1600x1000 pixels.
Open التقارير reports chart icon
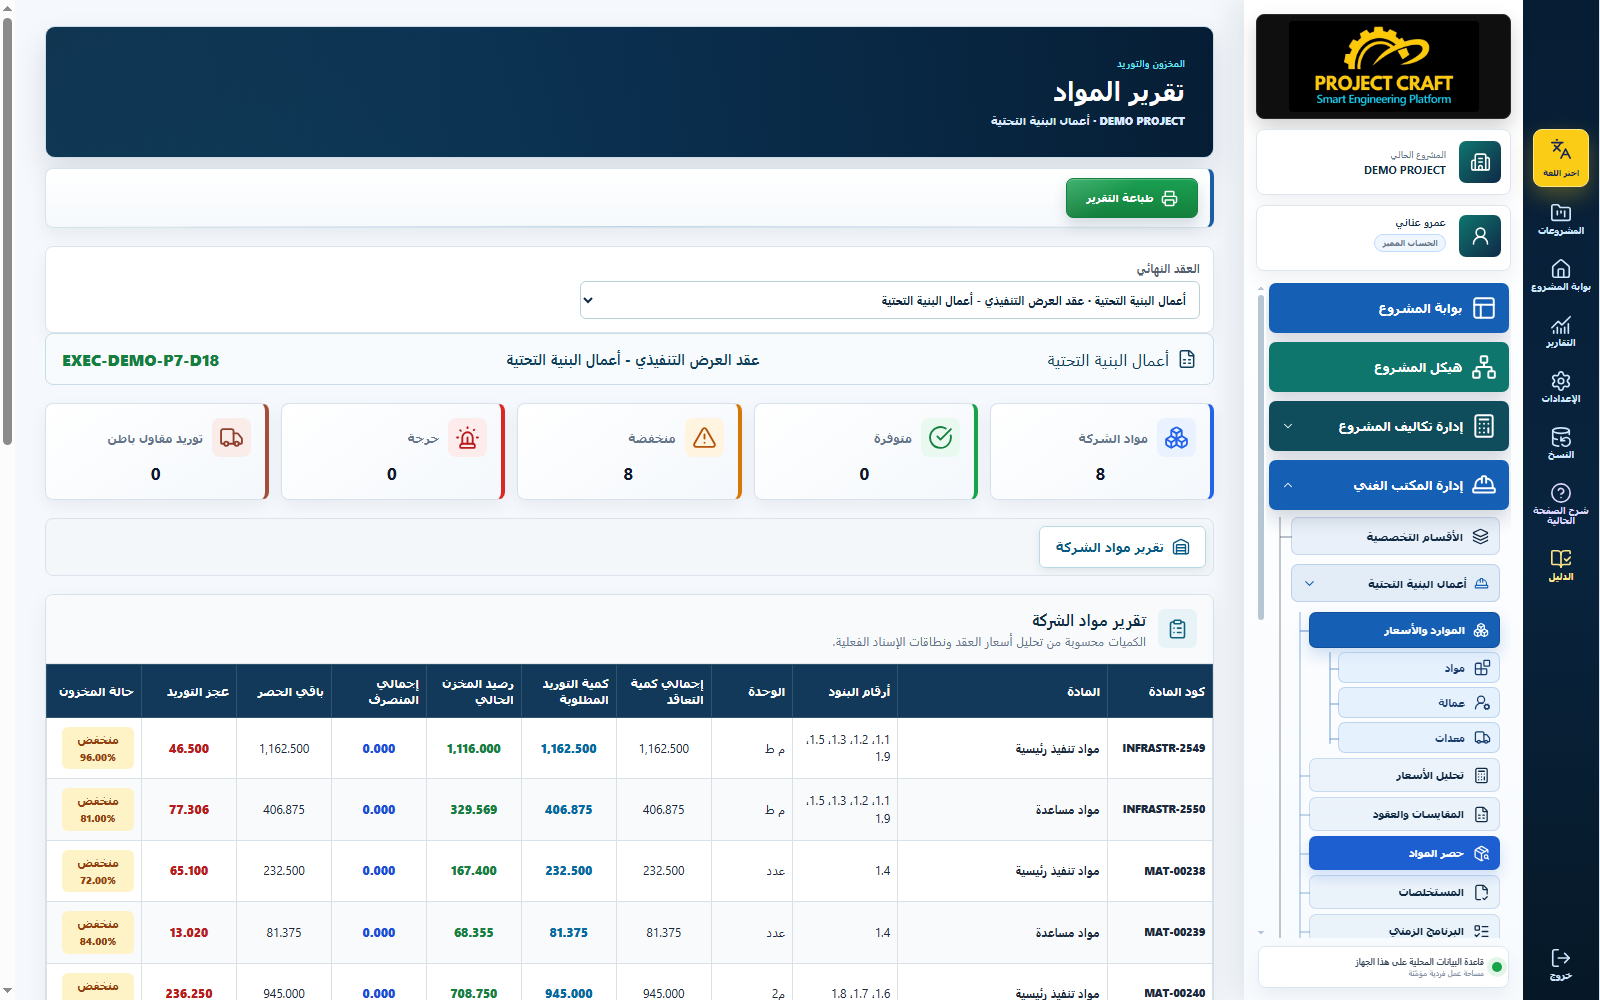pos(1560,331)
